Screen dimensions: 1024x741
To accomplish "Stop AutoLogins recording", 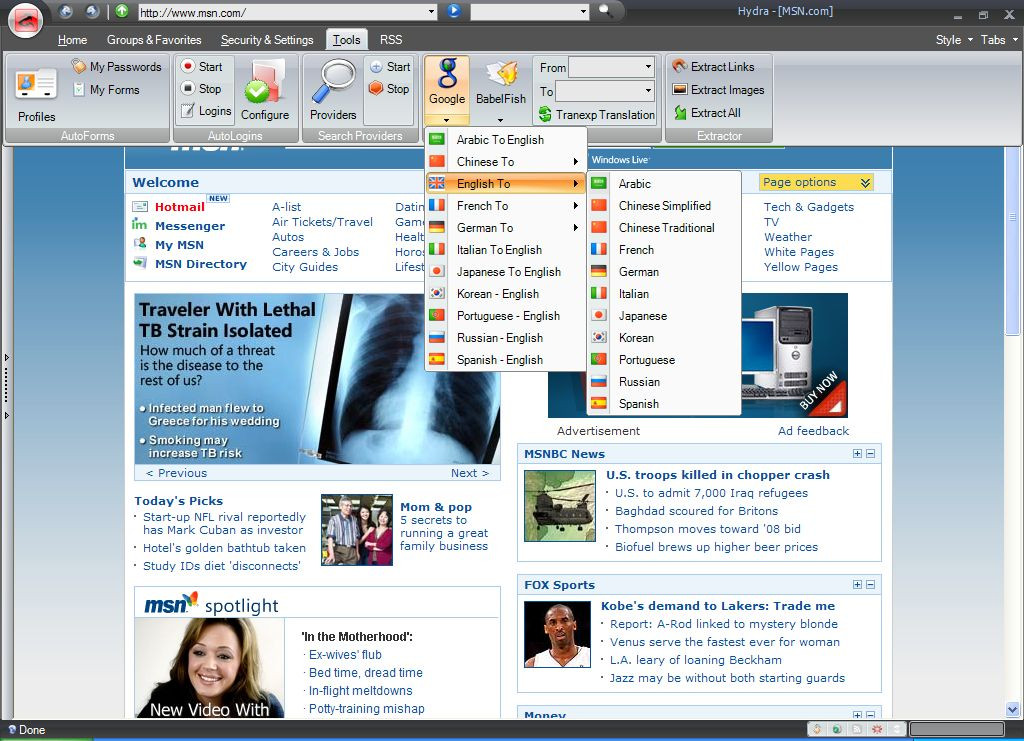I will tap(201, 89).
